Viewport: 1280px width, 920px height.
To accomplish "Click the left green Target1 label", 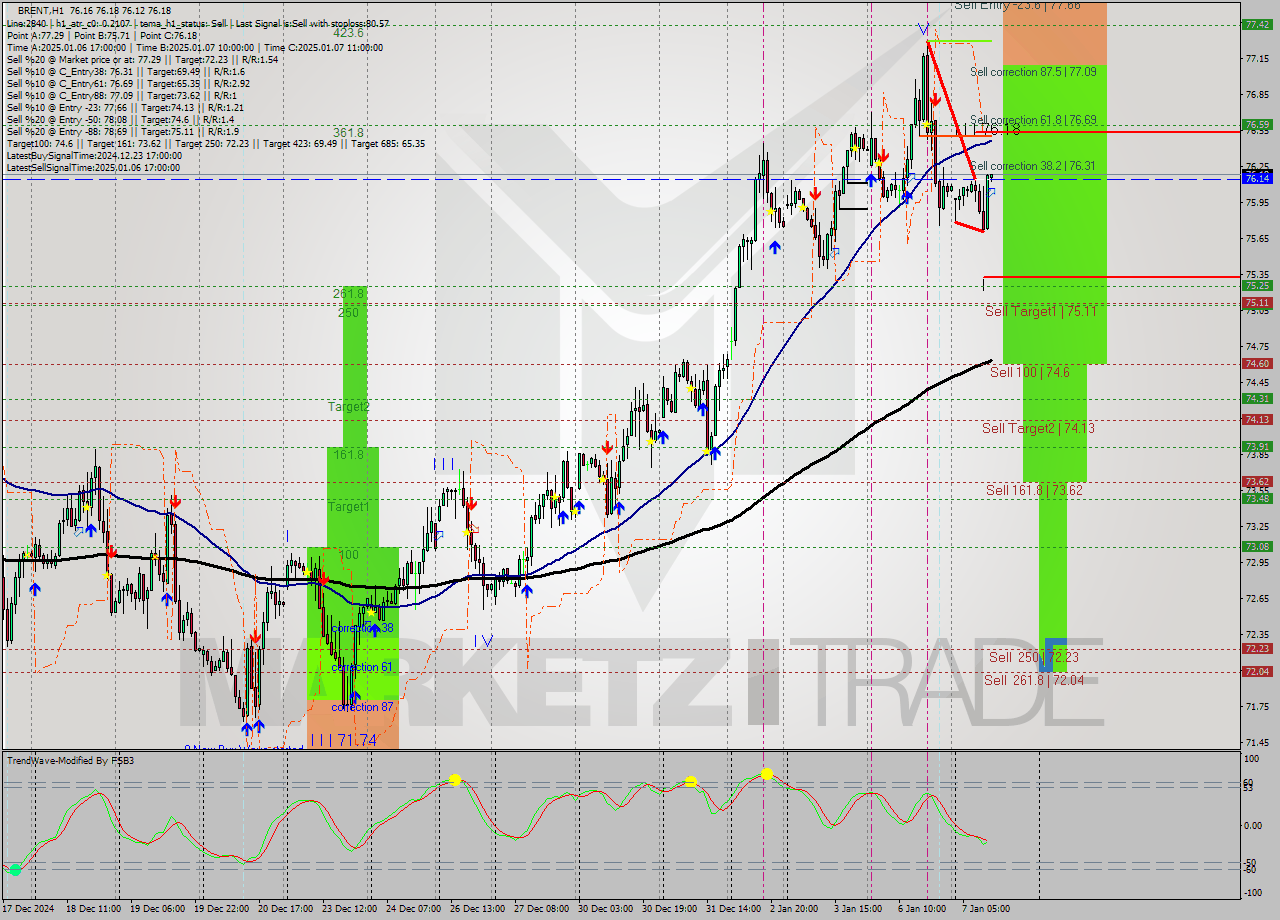I will pyautogui.click(x=349, y=507).
